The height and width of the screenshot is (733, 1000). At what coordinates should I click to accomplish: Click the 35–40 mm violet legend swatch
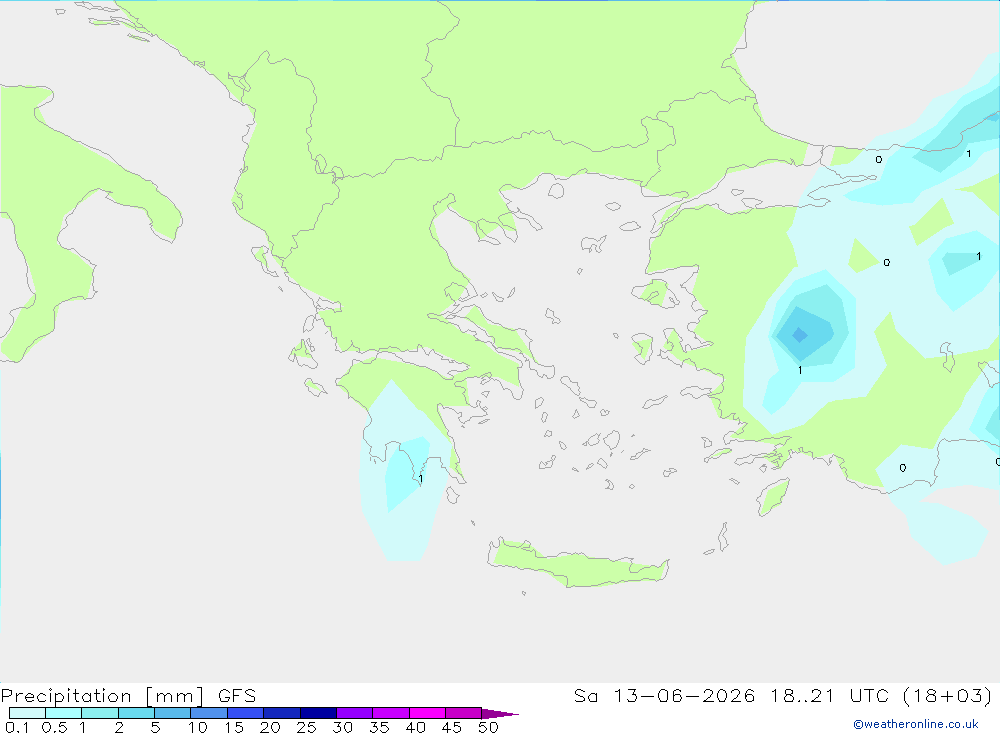[390, 713]
